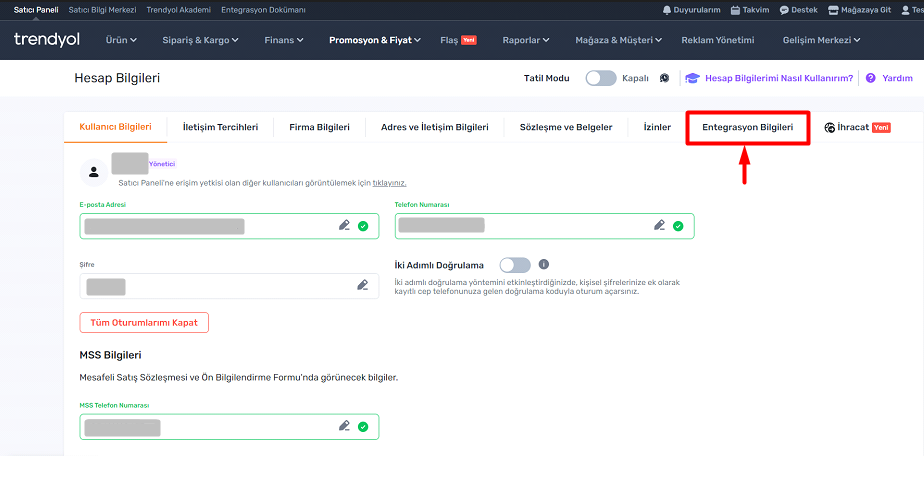Image resolution: width=924 pixels, height=496 pixels.
Task: Expand the Raporlar menu
Action: point(526,40)
